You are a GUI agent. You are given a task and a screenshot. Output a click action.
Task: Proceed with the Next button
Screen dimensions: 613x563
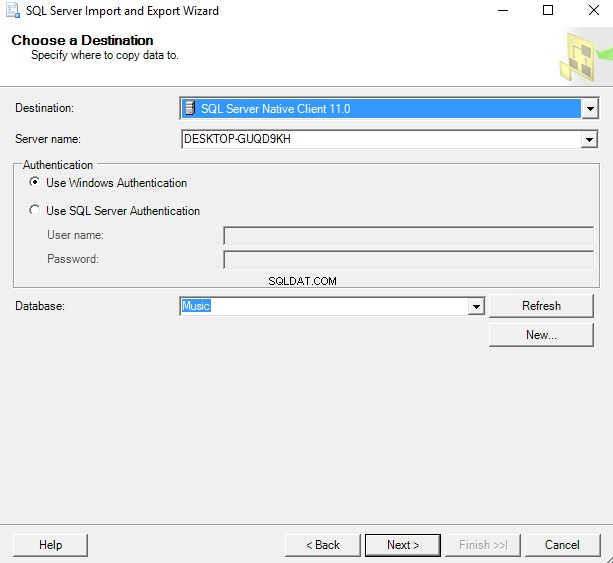[x=403, y=545]
